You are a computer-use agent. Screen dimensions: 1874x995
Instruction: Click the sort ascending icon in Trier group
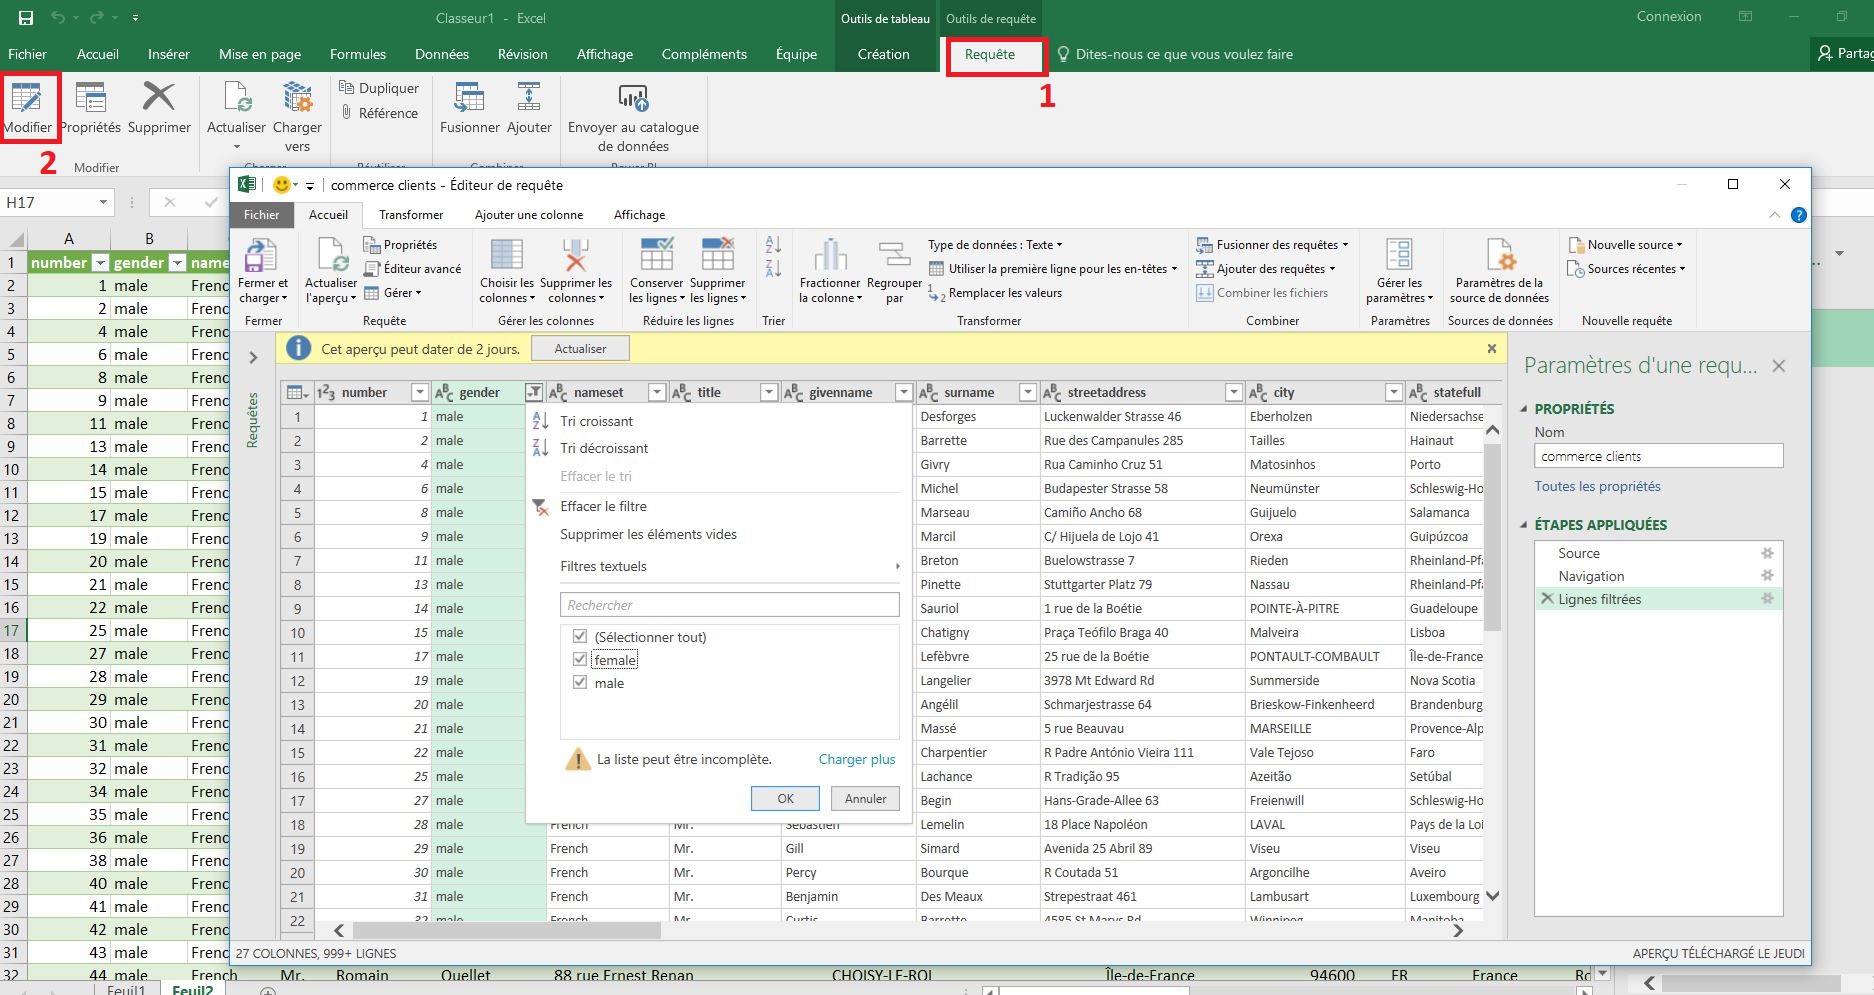click(773, 245)
